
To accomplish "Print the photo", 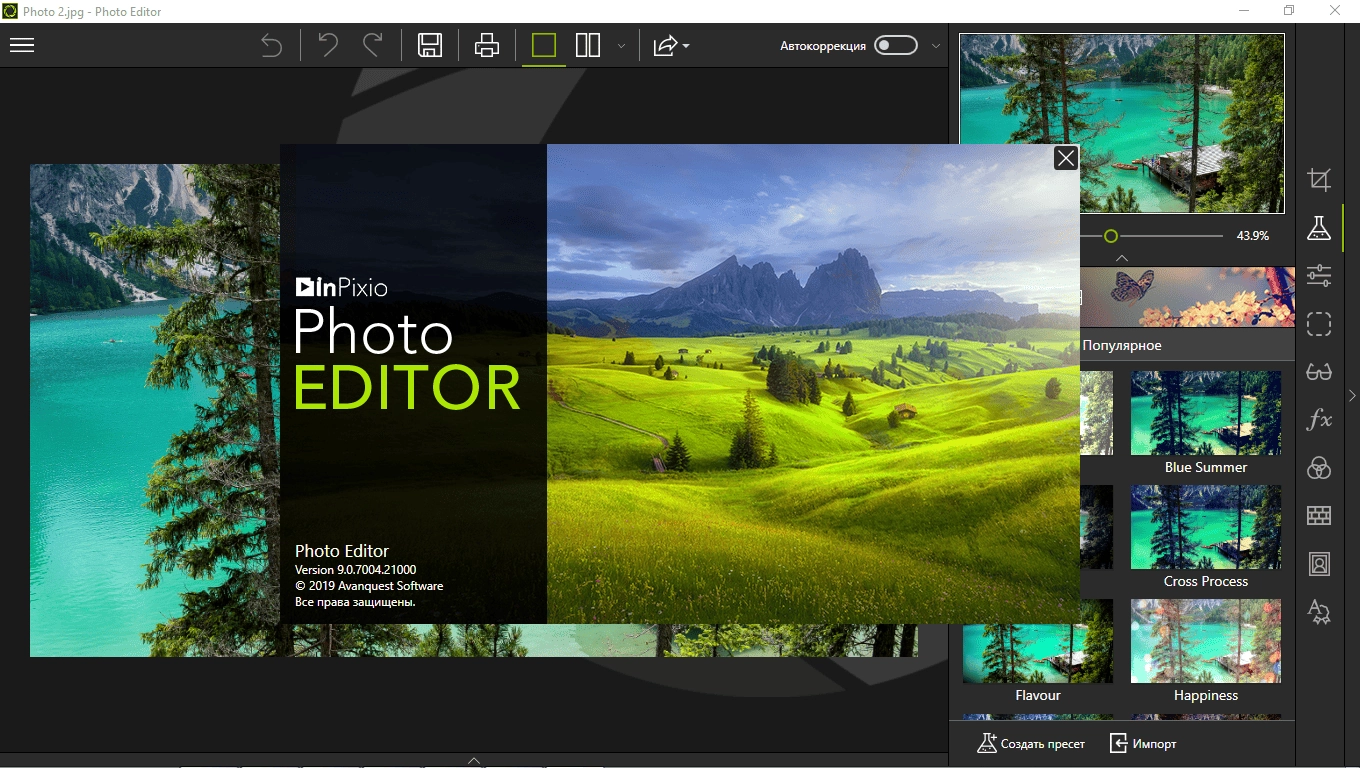I will pos(487,45).
